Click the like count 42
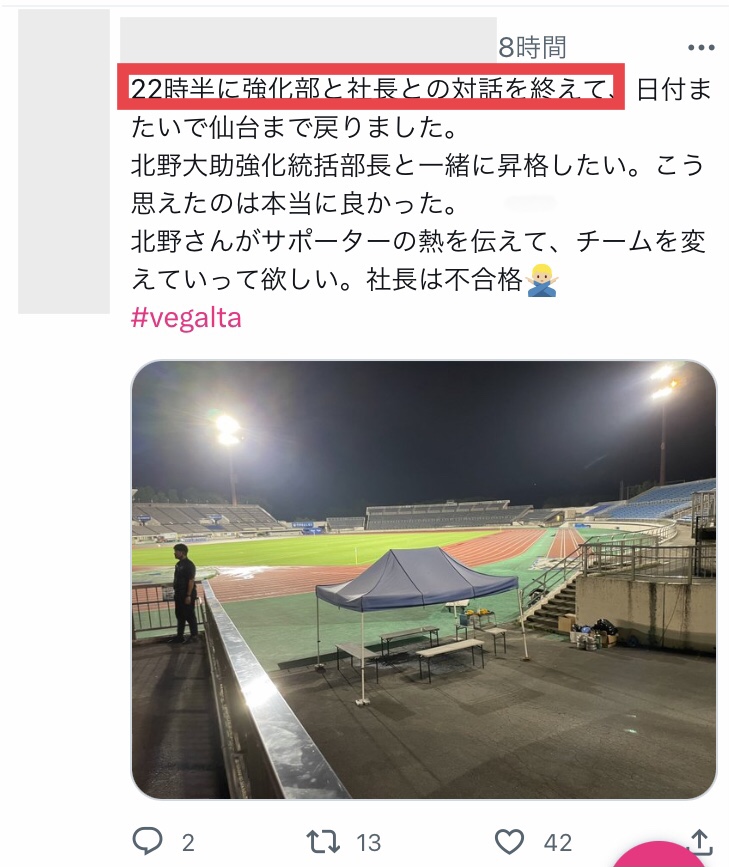Screen dimensions: 729x867 coord(558,843)
